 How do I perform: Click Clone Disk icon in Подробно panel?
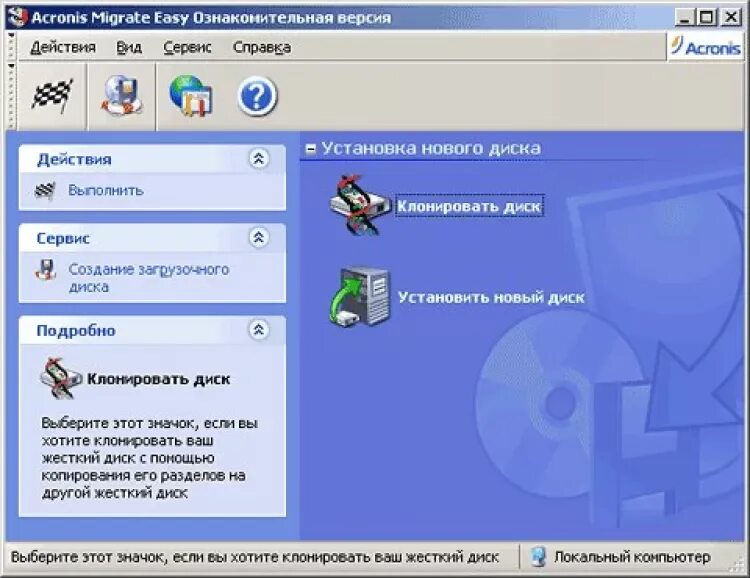[60, 378]
